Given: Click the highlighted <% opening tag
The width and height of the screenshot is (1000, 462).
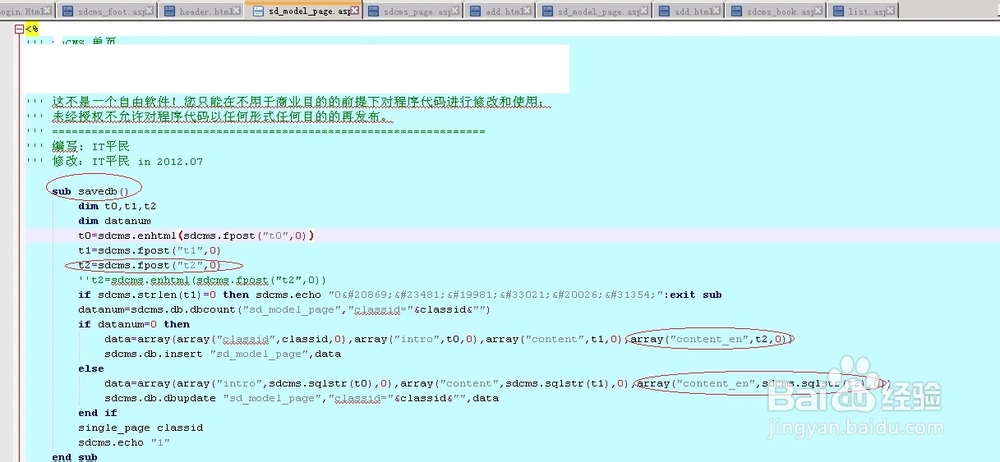Looking at the screenshot, I should pos(32,29).
